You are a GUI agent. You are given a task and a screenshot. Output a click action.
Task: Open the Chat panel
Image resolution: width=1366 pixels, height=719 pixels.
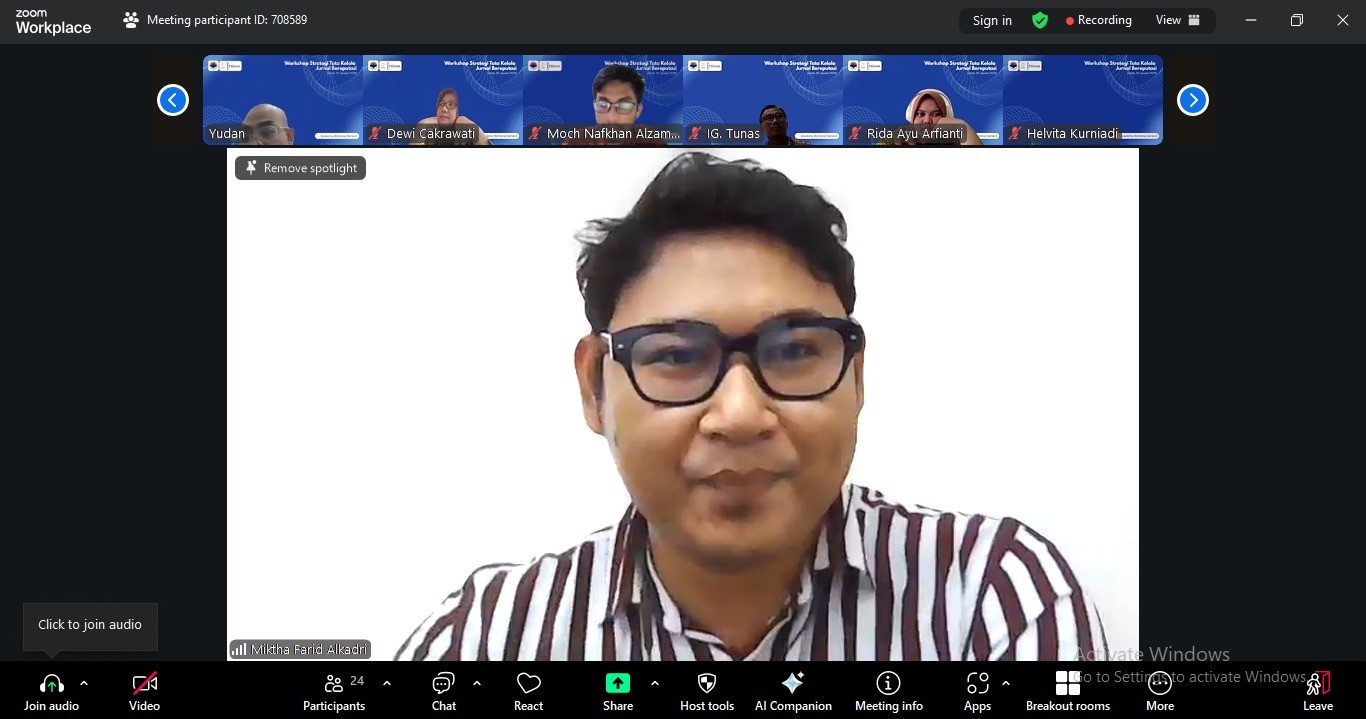(x=443, y=691)
